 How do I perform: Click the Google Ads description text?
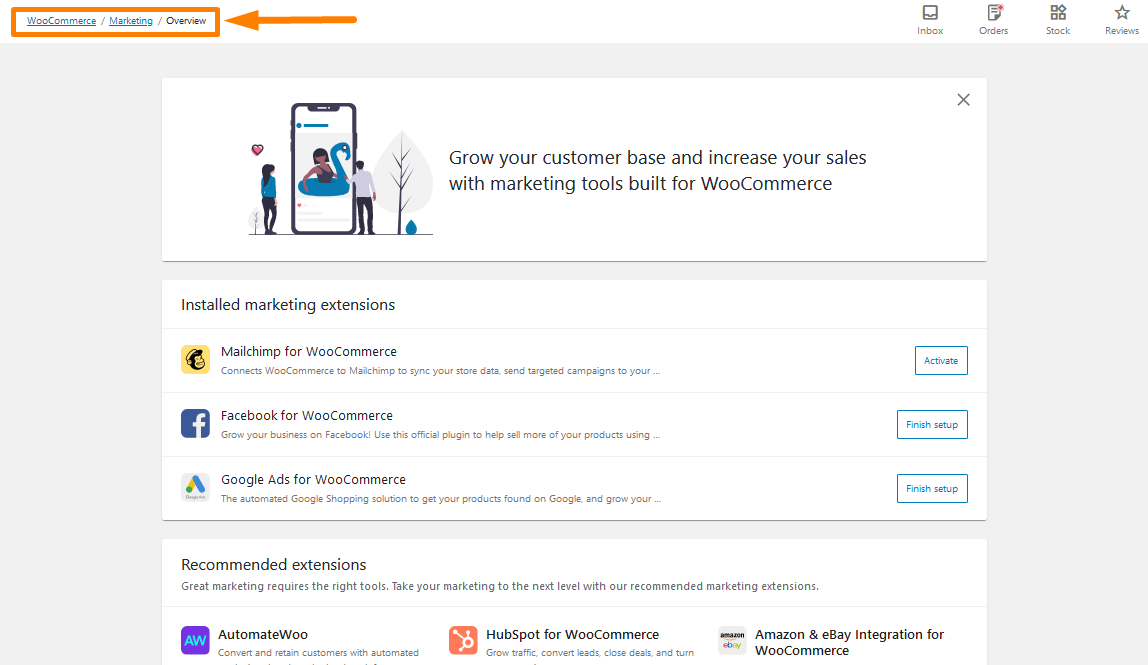click(x=441, y=499)
